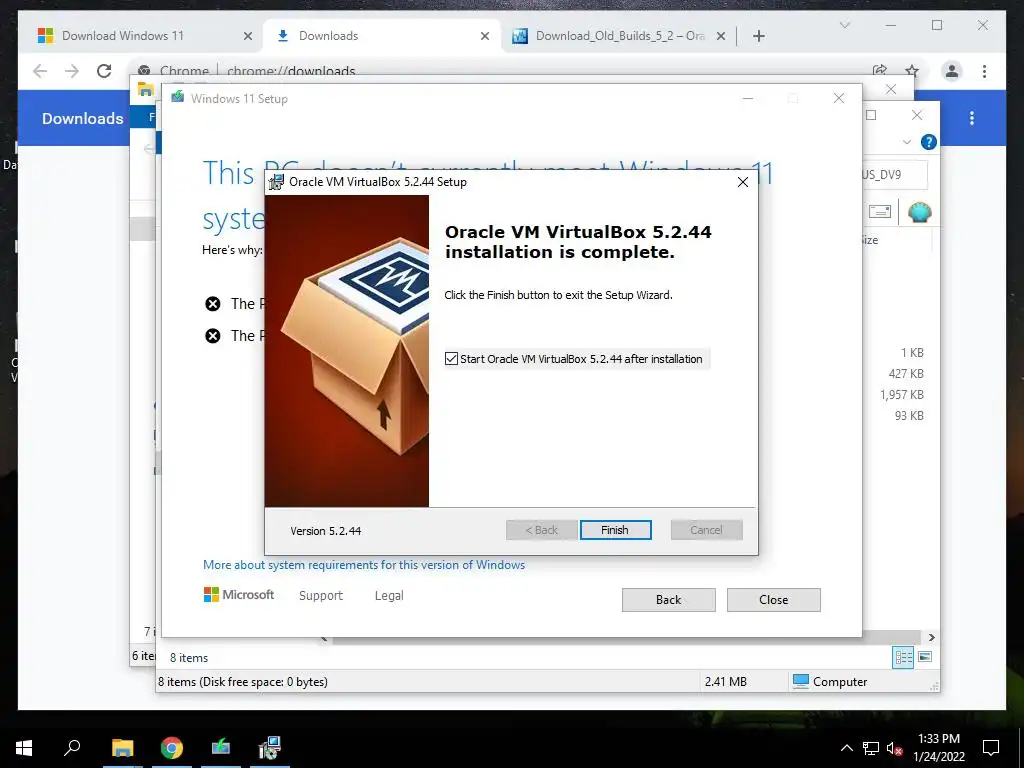Click the muted volume tray icon
The image size is (1024, 768).
tap(895, 748)
